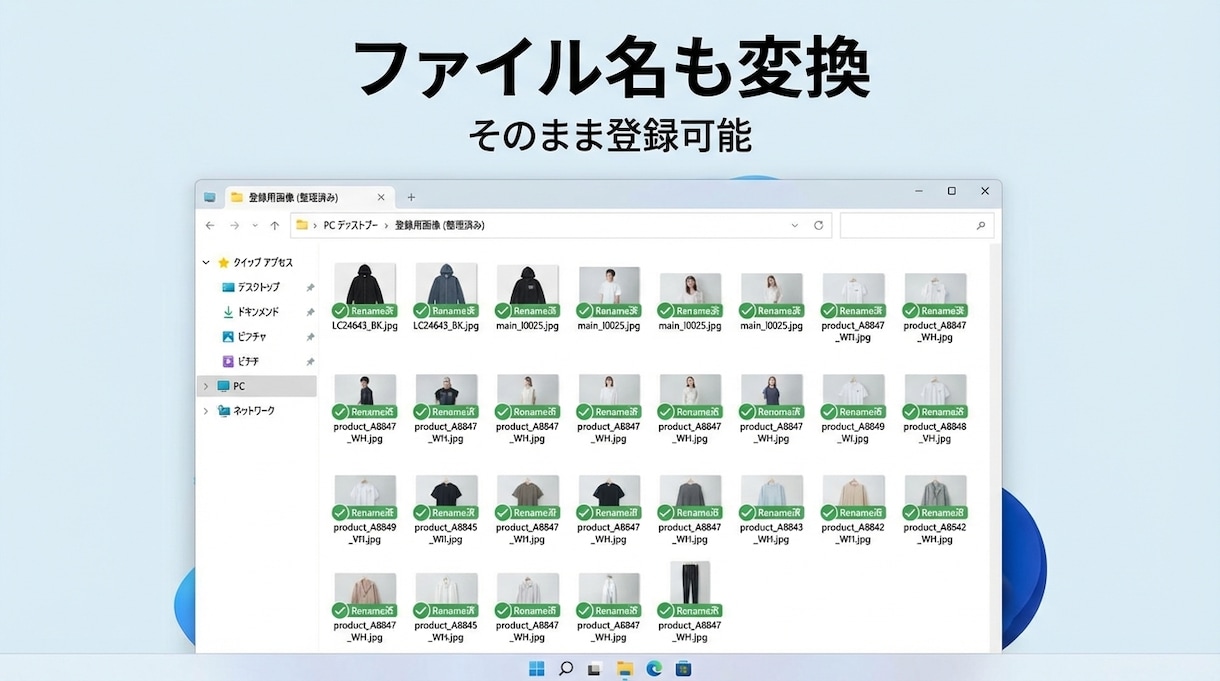Select the light blue sweater product_A8843 thumbnail

772,497
